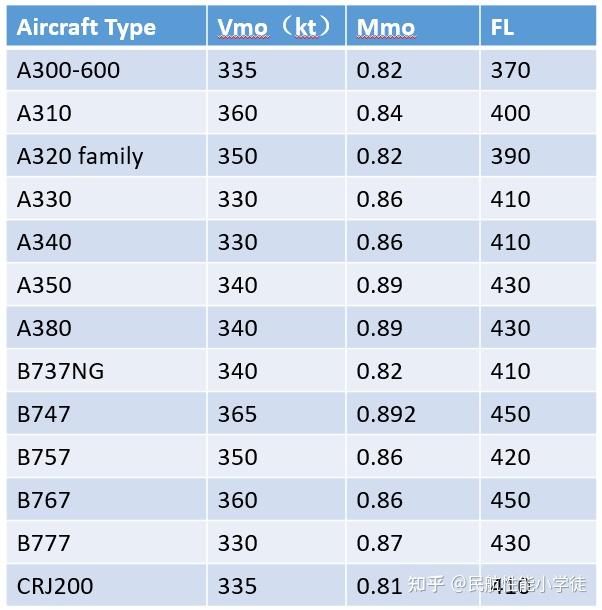Viewport: 602px width, 610px height.
Task: Select the B747 Vmo value 365
Action: point(237,415)
